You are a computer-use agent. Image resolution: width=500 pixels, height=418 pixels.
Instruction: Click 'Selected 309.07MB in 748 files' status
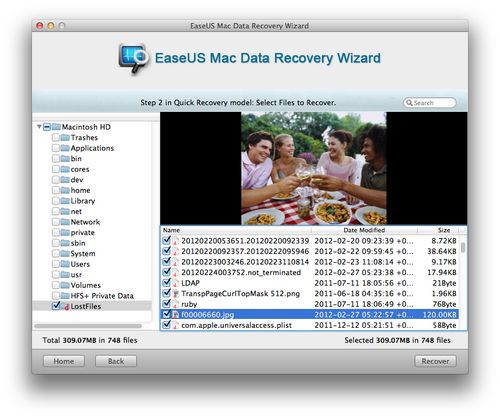click(x=397, y=340)
